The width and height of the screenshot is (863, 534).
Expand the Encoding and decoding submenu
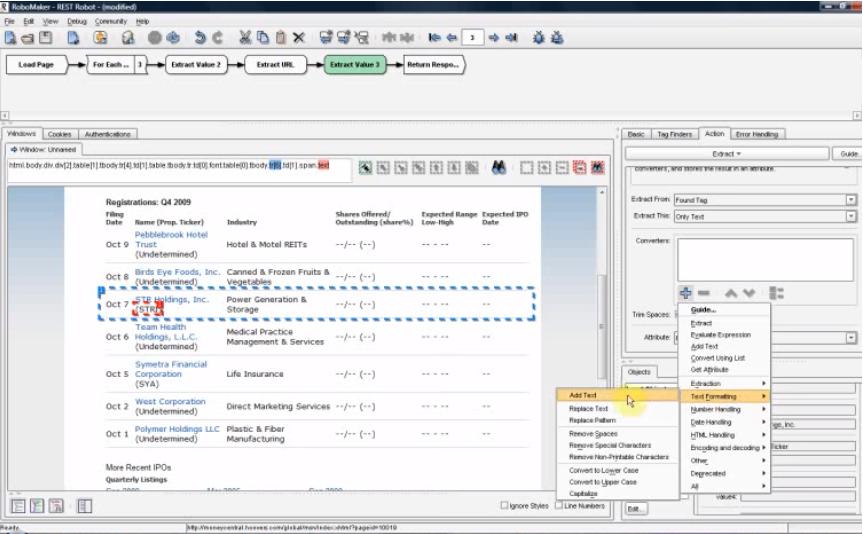coord(725,448)
